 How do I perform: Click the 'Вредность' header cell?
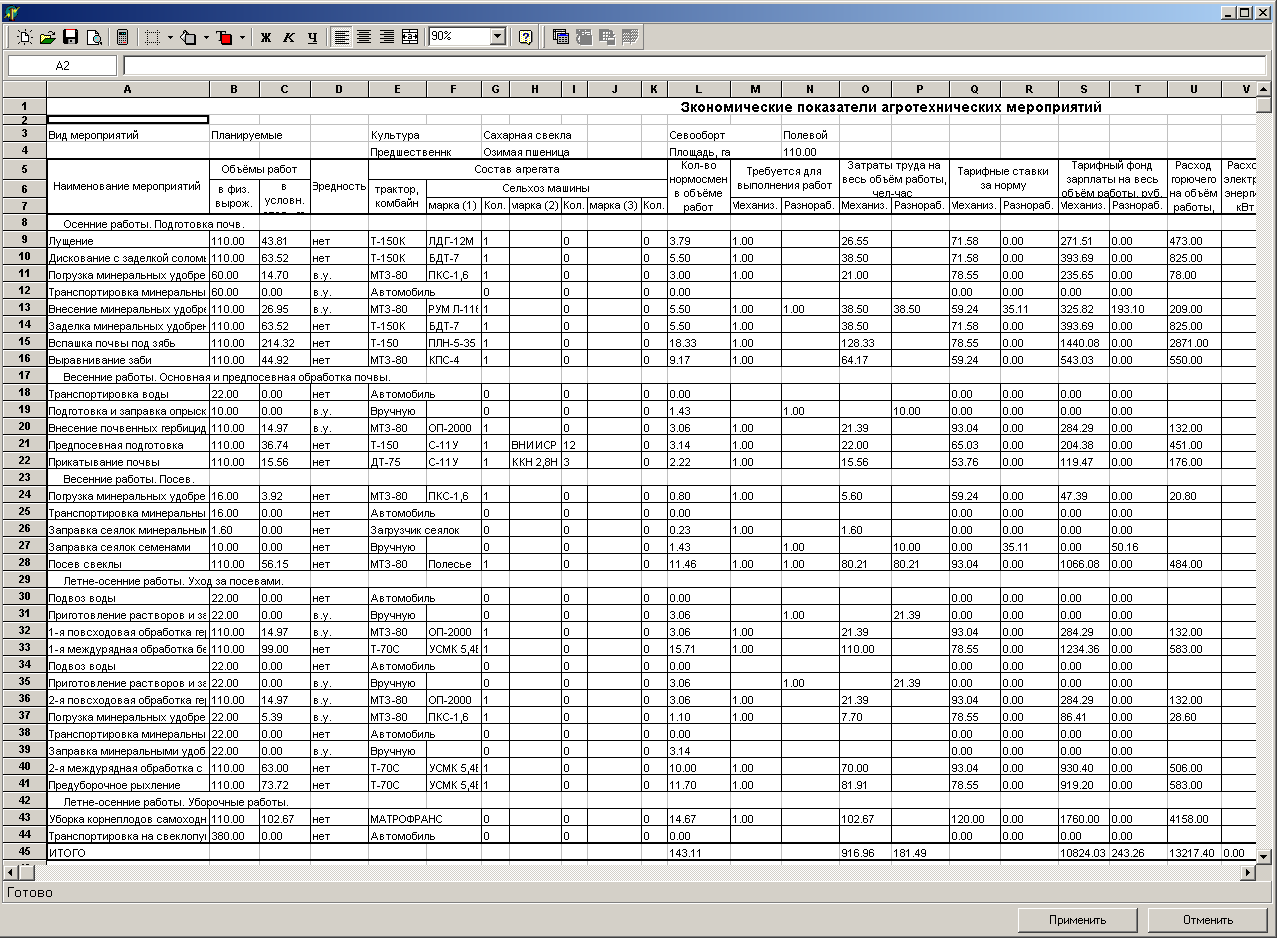tap(339, 186)
